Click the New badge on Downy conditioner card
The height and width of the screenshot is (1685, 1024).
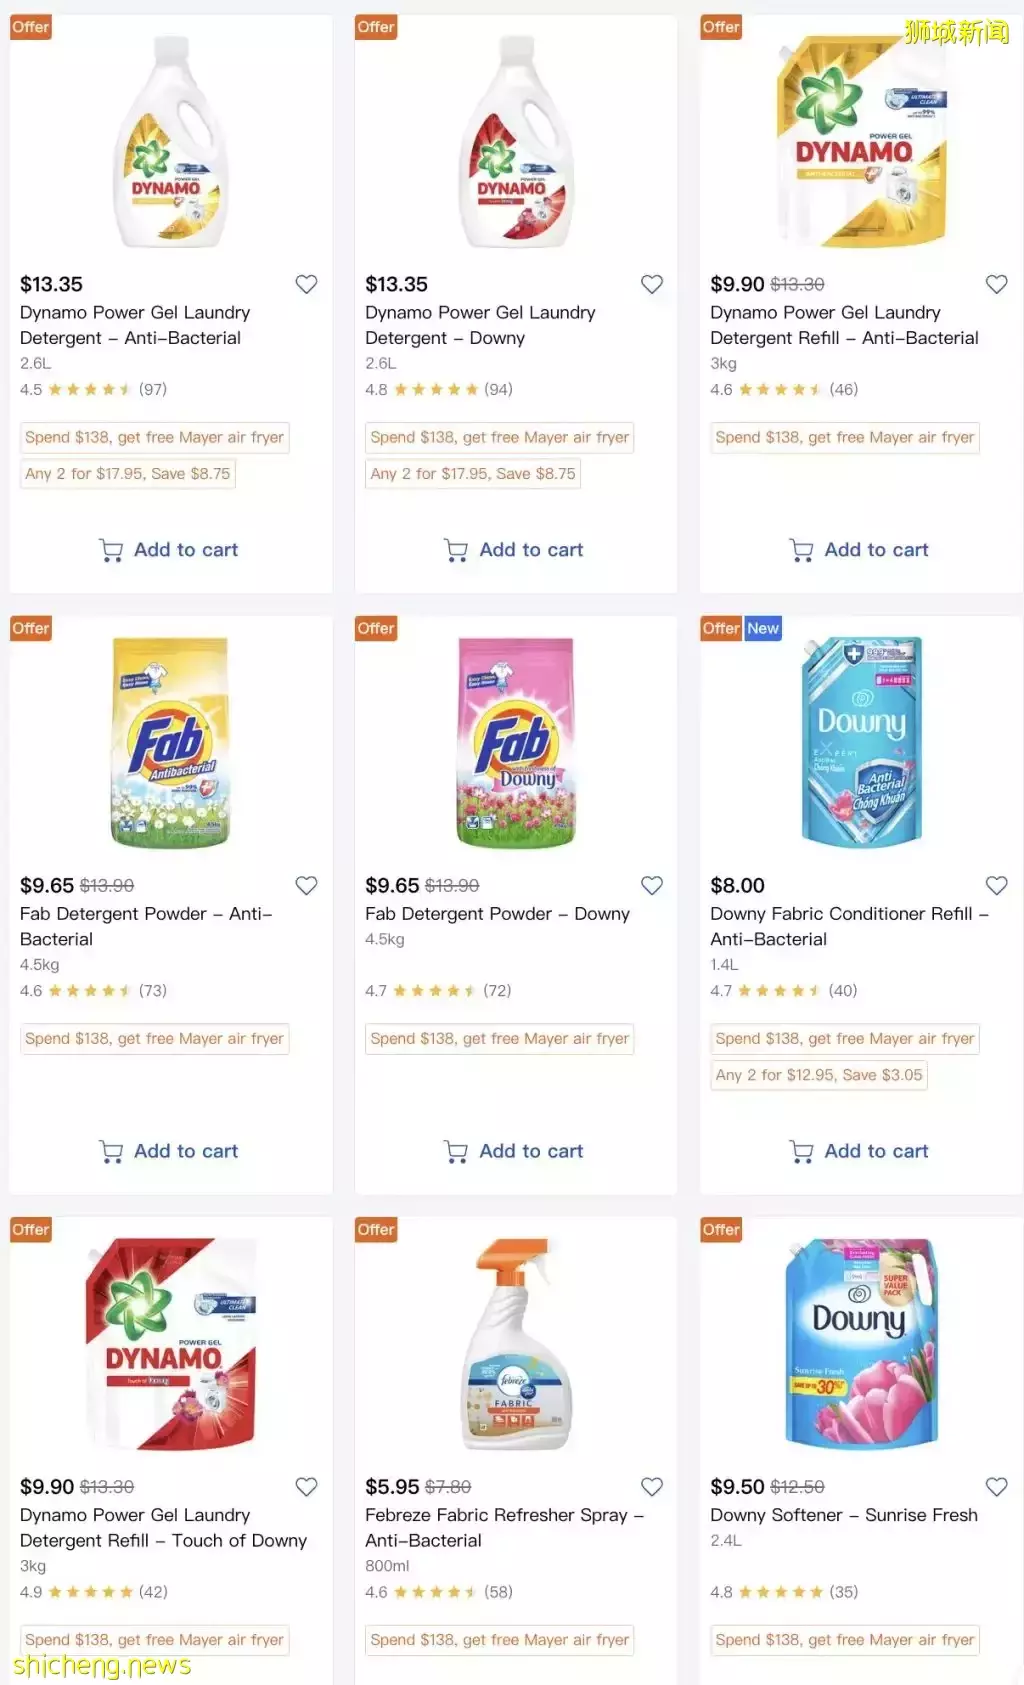pos(763,628)
